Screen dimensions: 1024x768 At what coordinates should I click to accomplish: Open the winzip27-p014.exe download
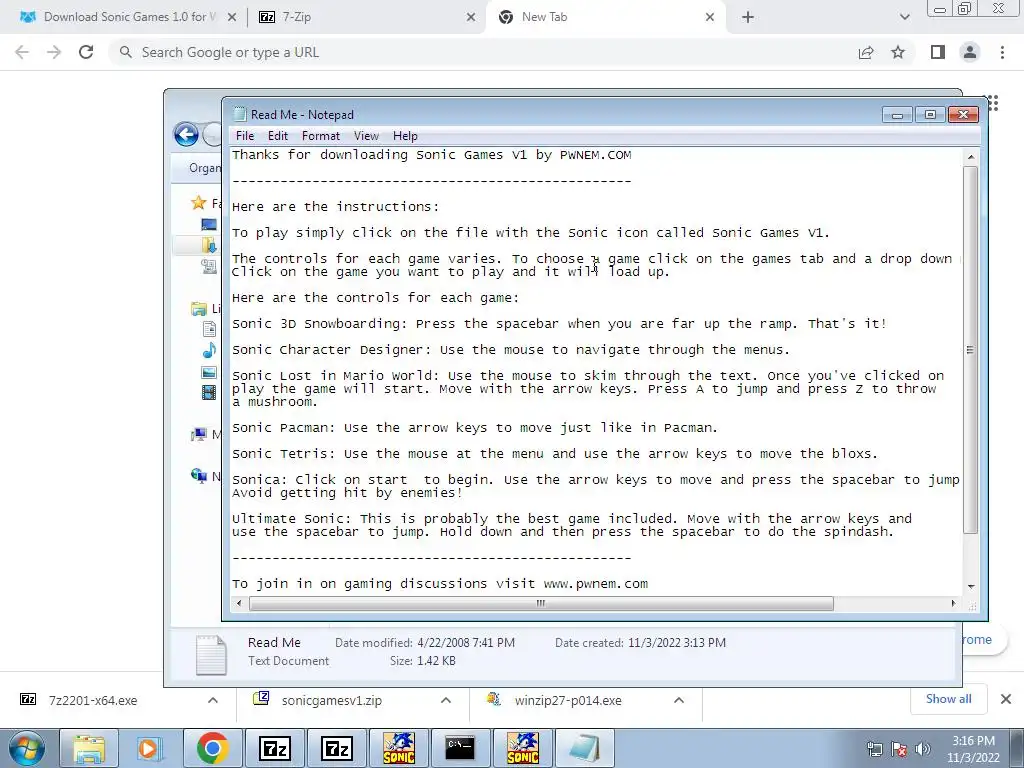pyautogui.click(x=568, y=700)
